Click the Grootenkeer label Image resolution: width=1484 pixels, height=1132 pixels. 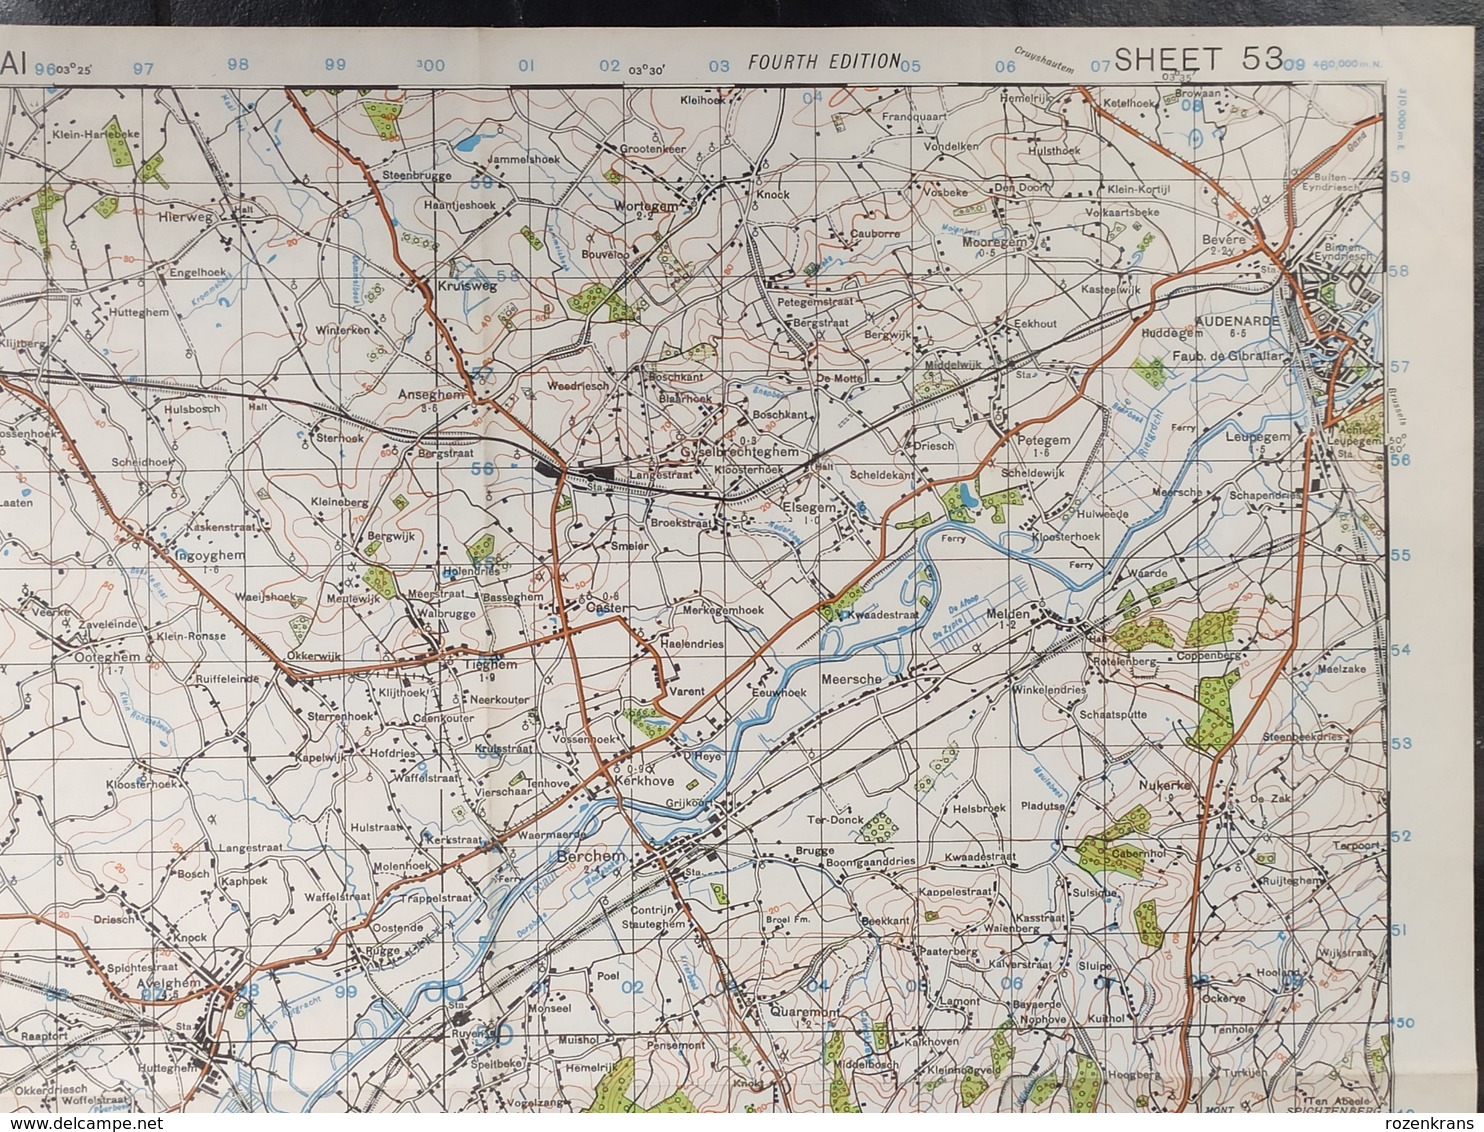click(x=651, y=148)
